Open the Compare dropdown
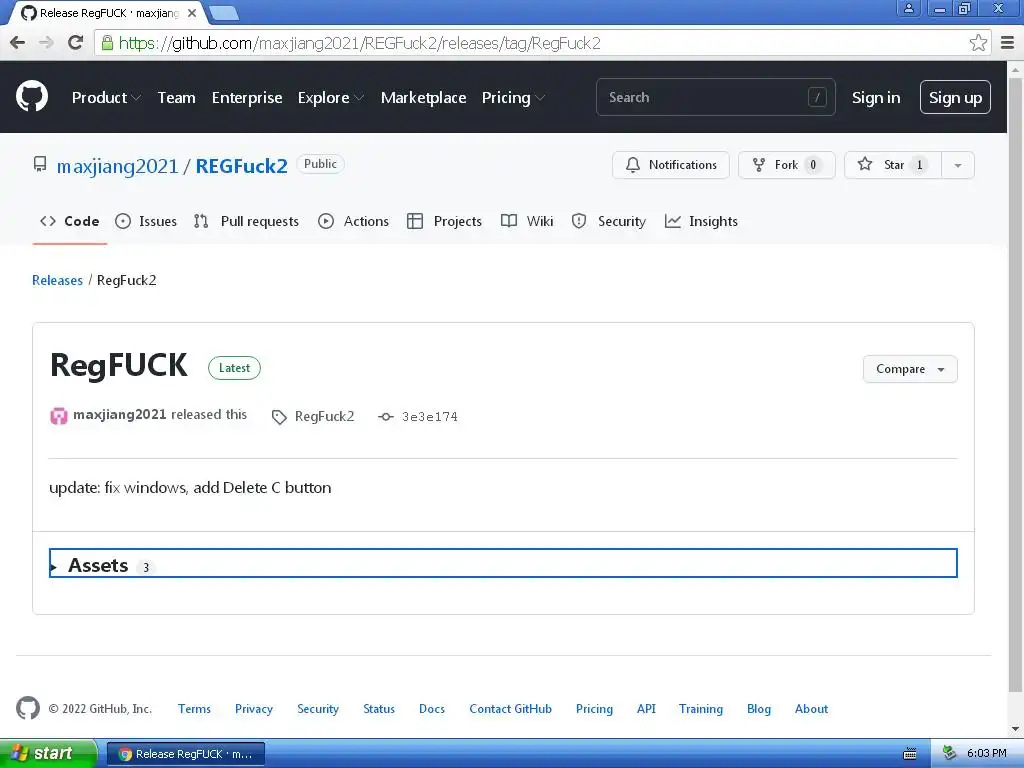1024x768 pixels. (910, 369)
